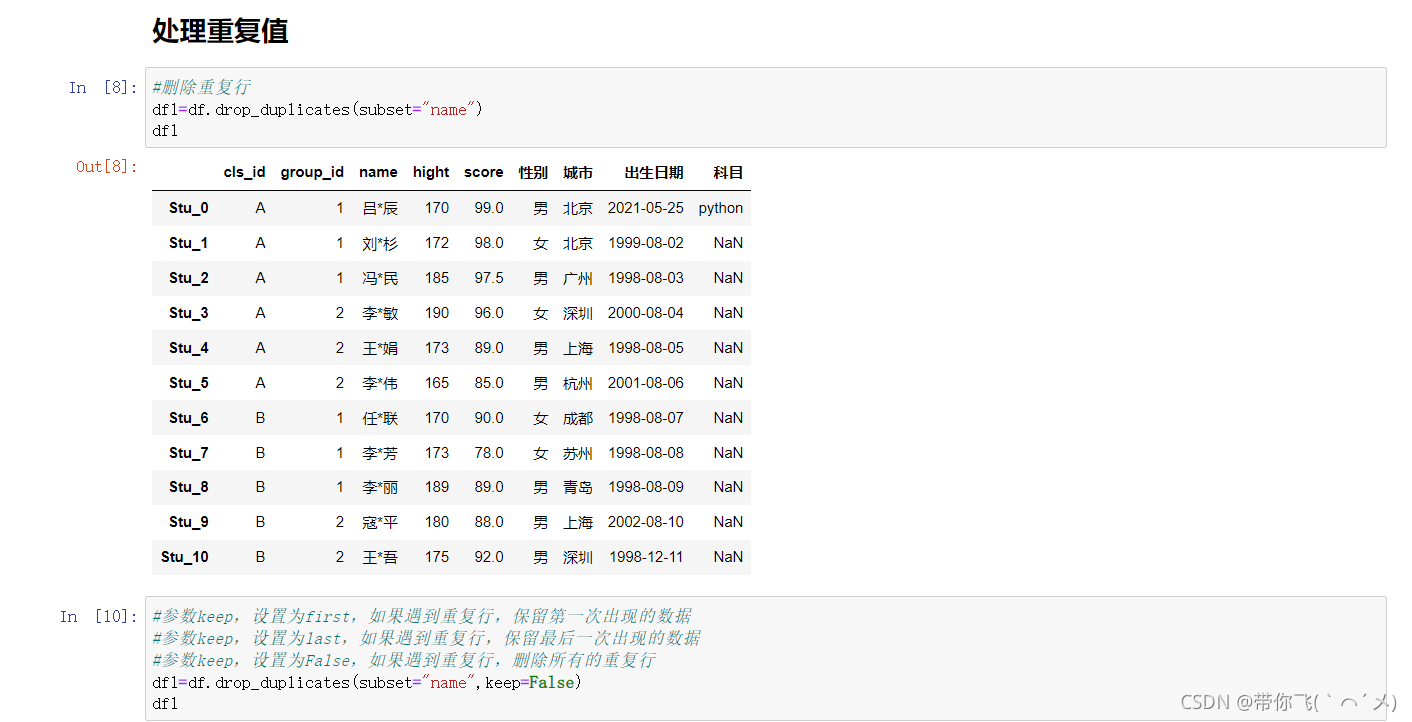Click the name cell 李*芳

pos(380,453)
